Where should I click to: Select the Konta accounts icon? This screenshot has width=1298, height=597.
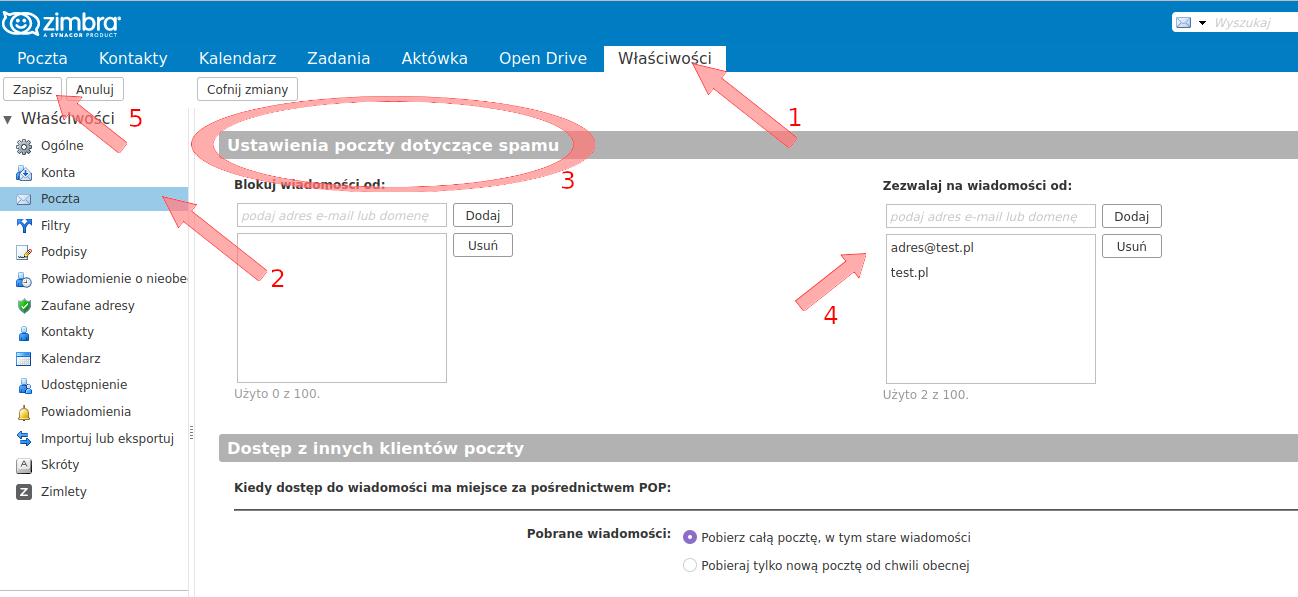pos(24,173)
